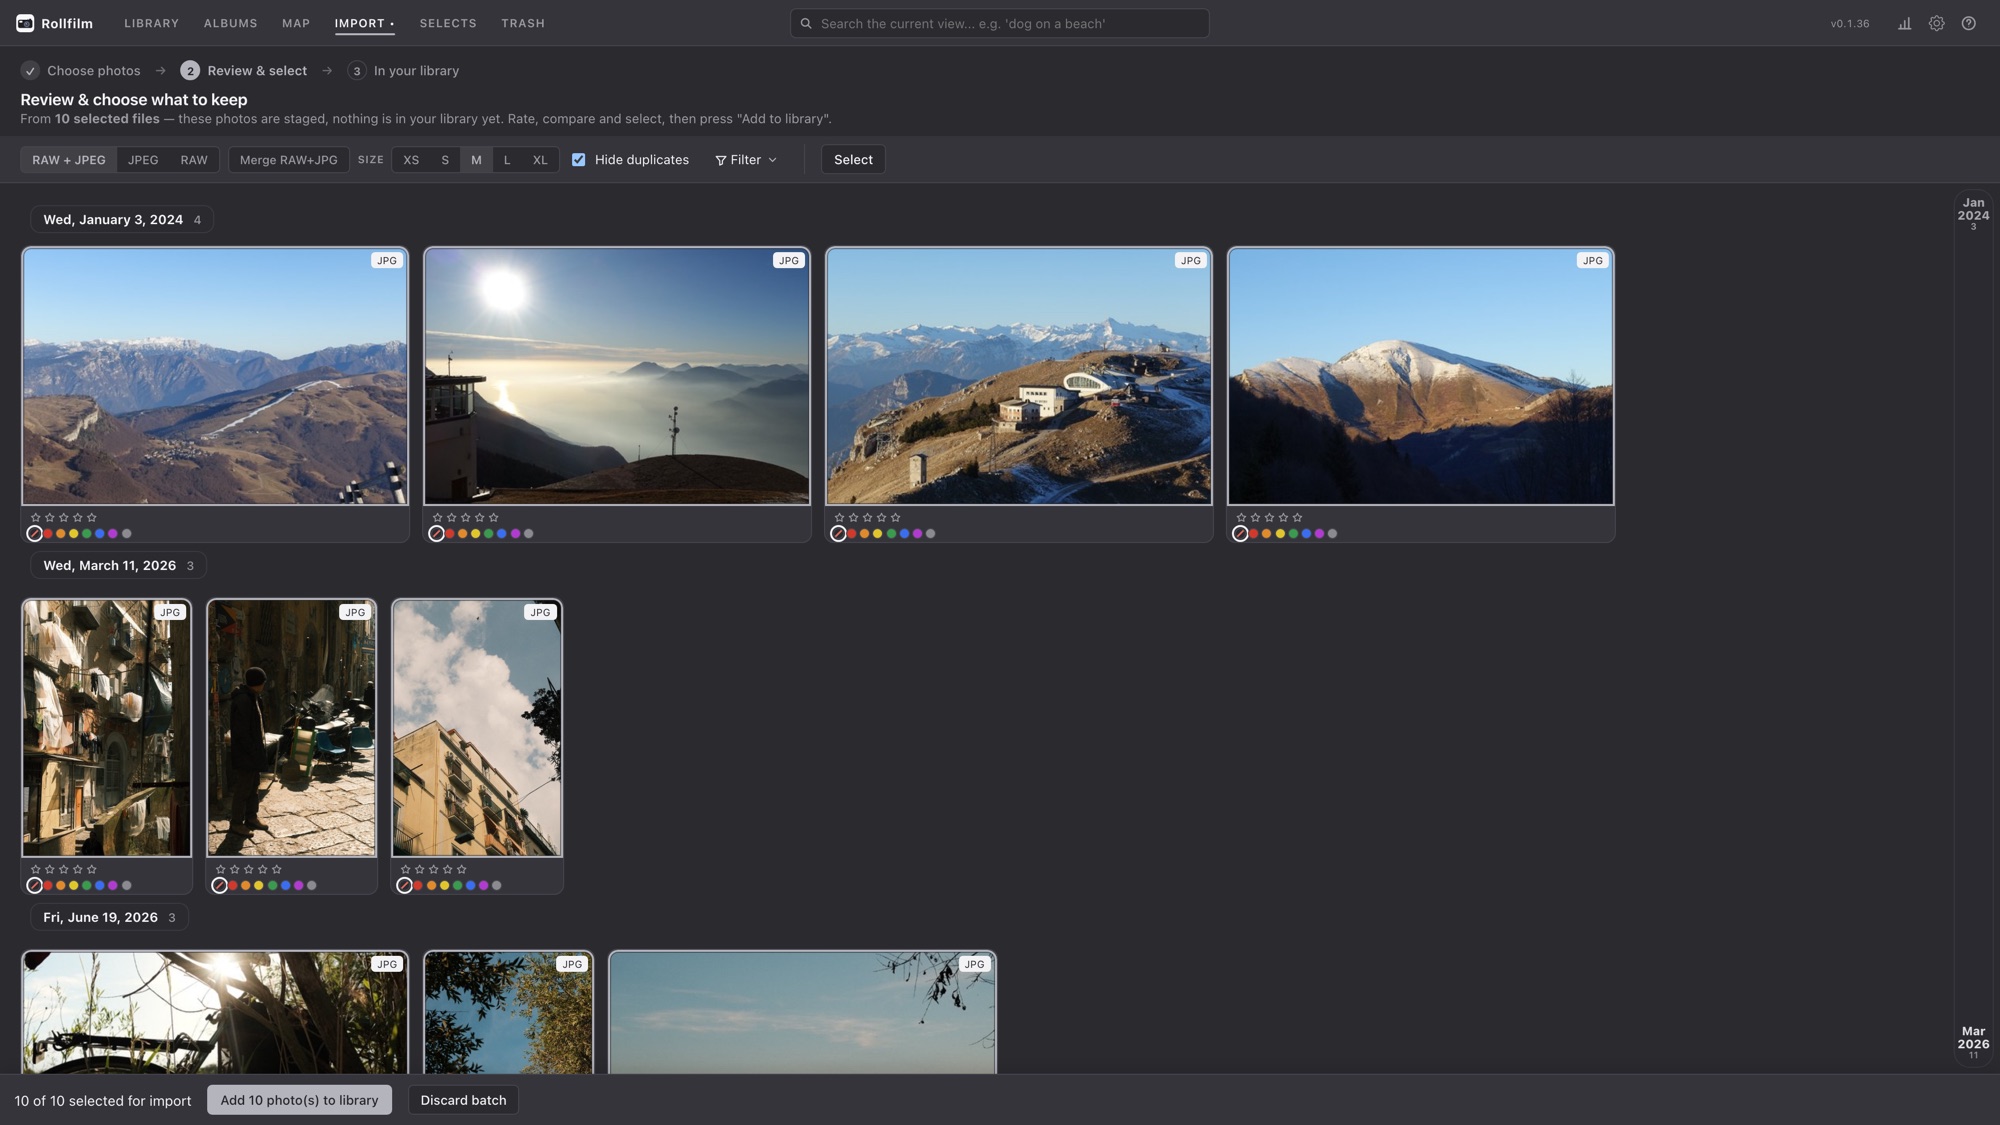Click the search current view field
The image size is (2000, 1125).
pos(999,23)
